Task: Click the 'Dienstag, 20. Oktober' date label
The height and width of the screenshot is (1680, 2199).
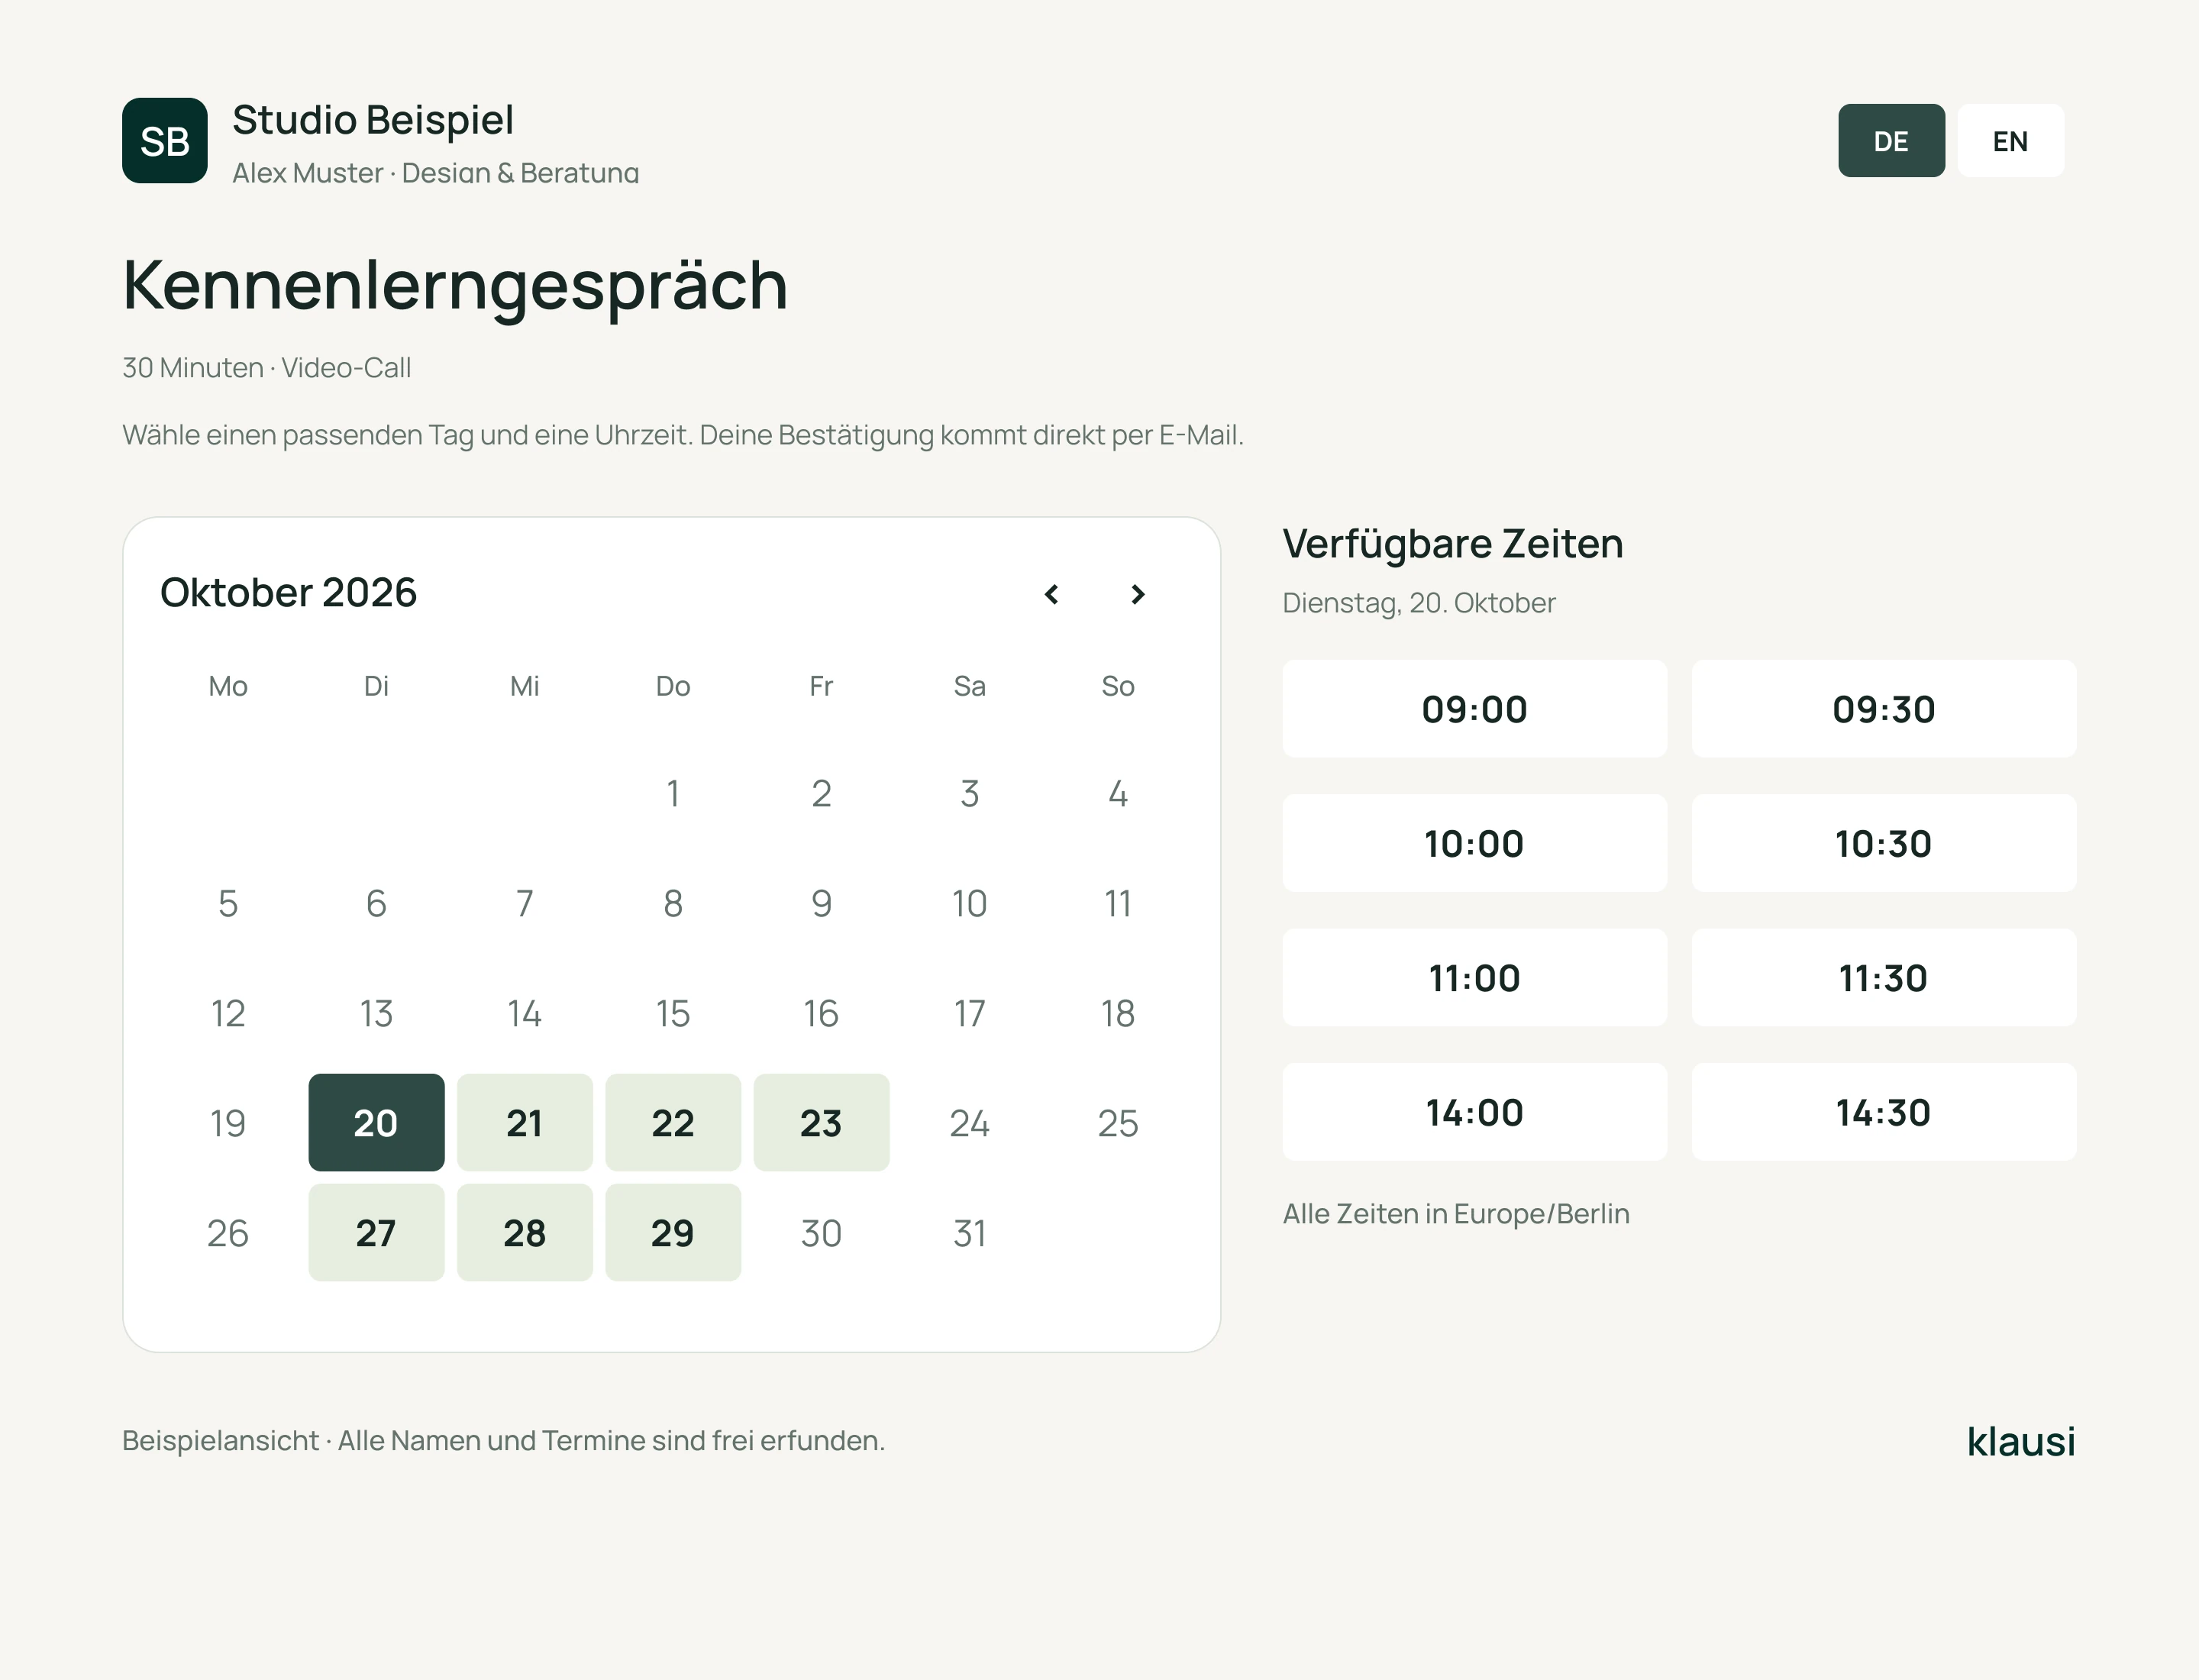Action: (x=1419, y=603)
